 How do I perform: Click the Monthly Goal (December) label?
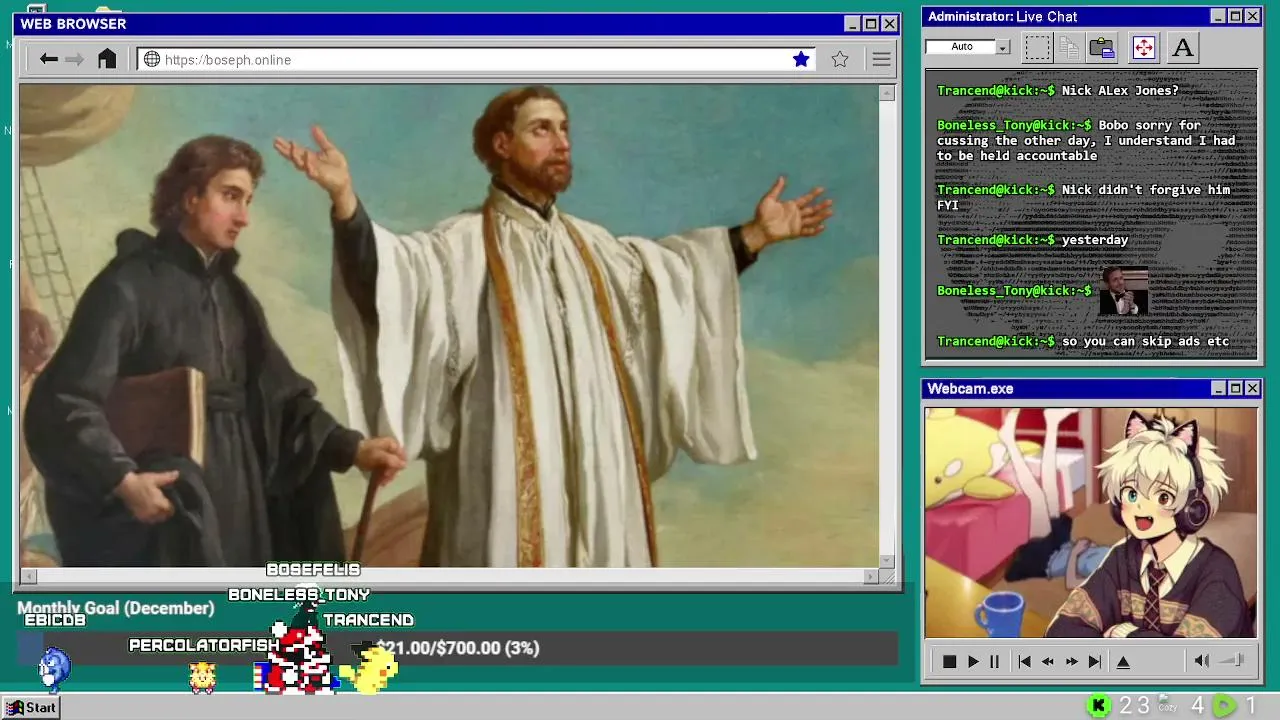click(x=116, y=608)
